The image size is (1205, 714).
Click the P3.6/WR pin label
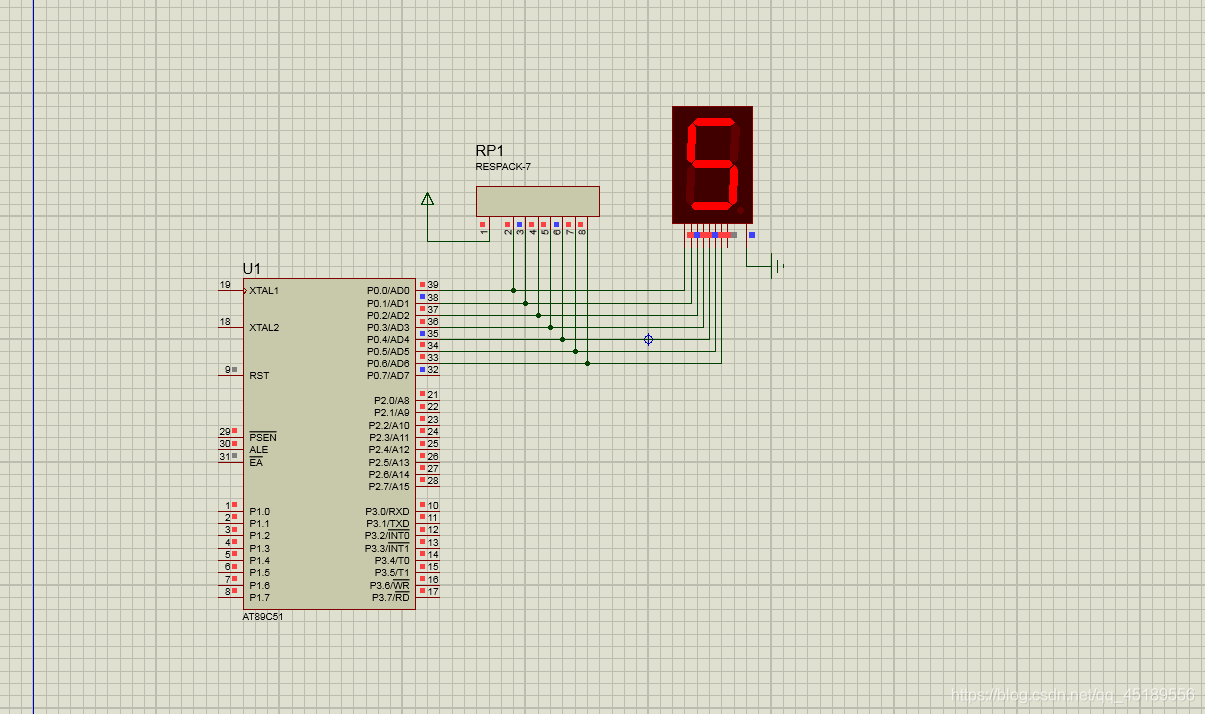(390, 585)
